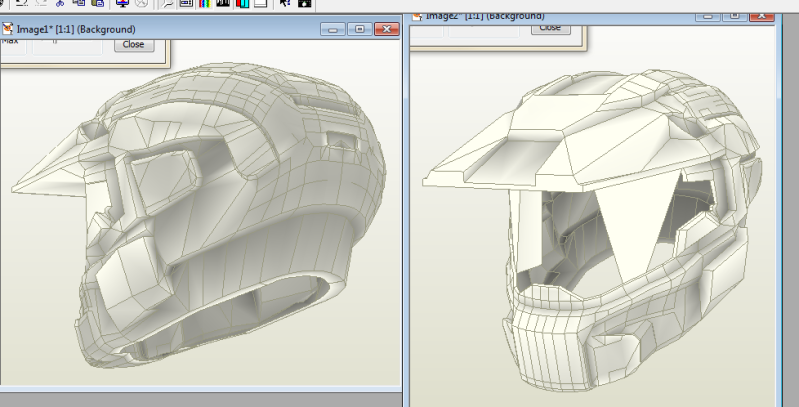Click the Undo toolbar icon

pos(21,2)
